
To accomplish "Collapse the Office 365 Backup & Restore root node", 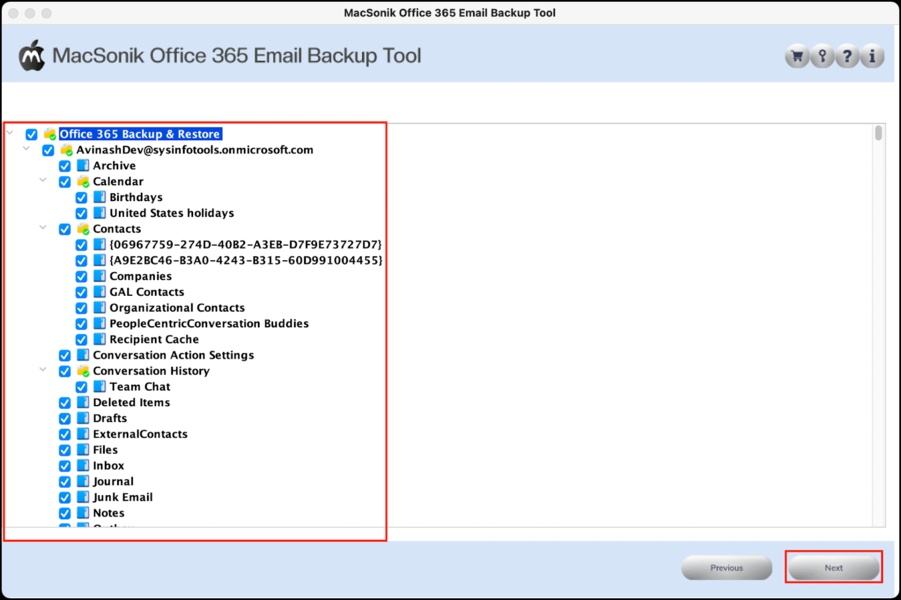I will tap(10, 133).
